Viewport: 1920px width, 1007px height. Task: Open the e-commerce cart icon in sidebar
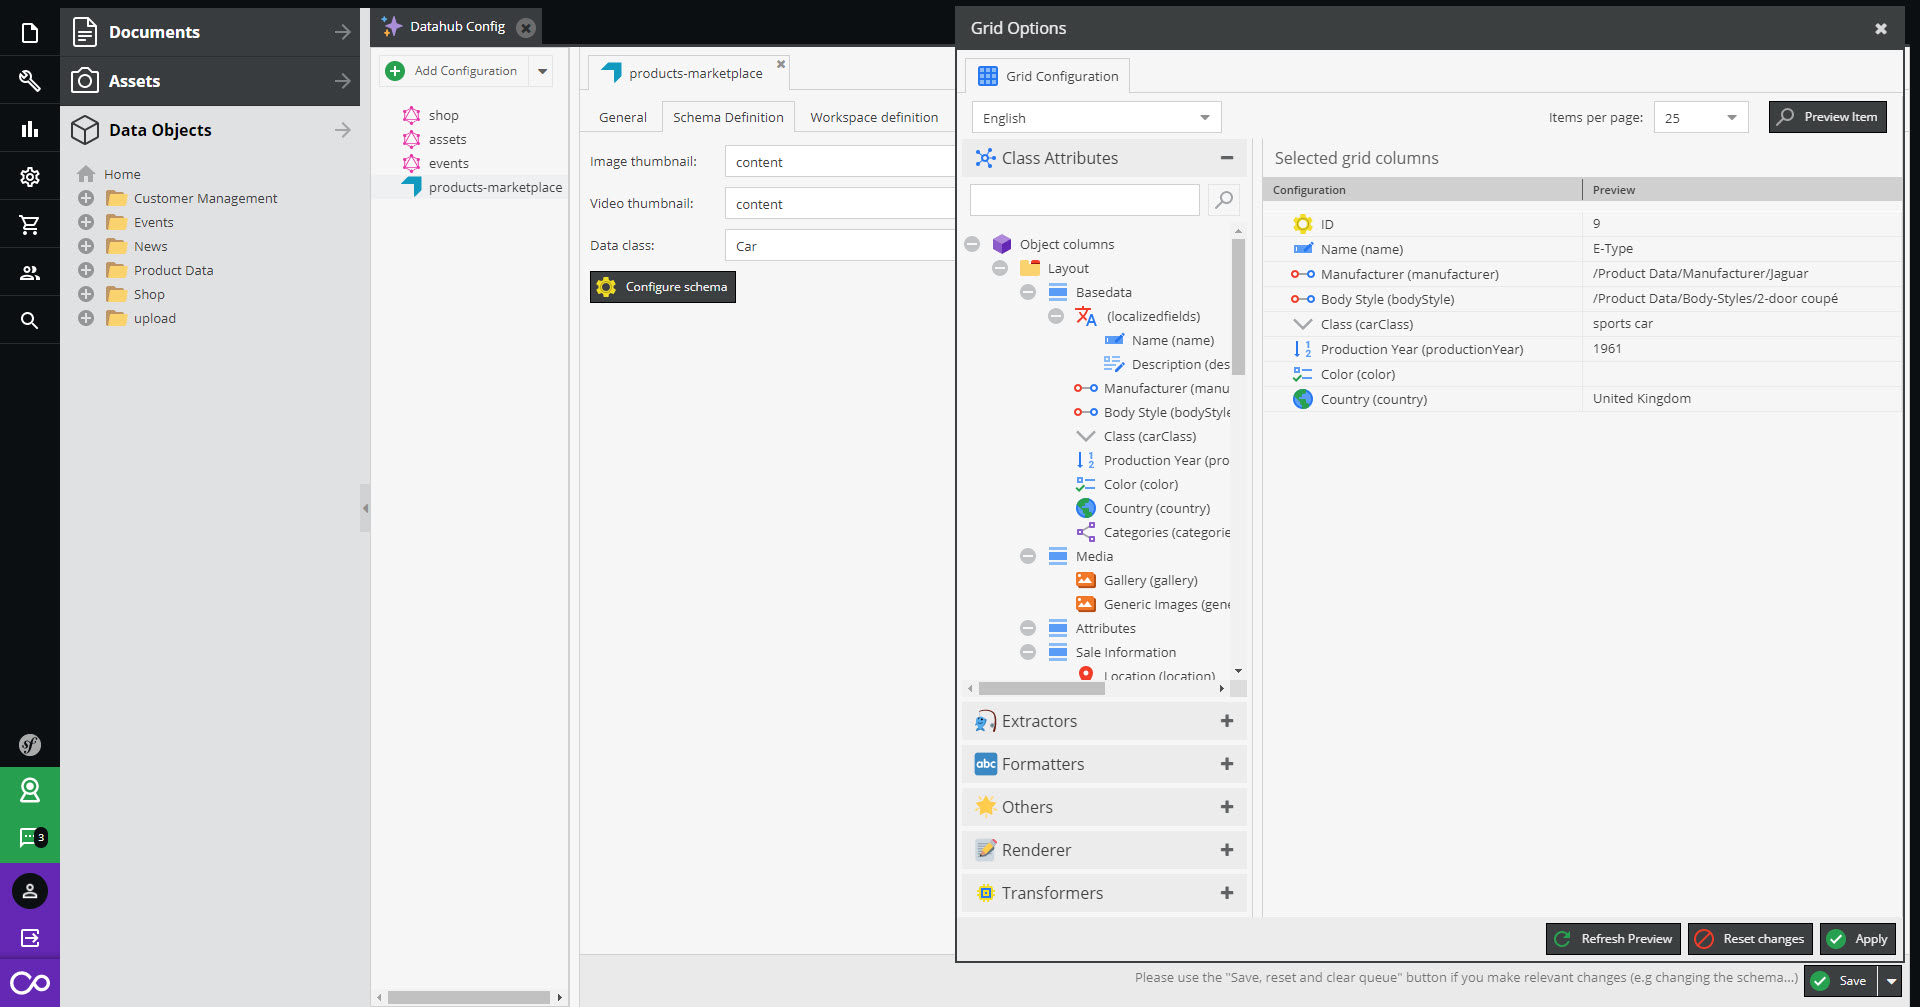(30, 225)
